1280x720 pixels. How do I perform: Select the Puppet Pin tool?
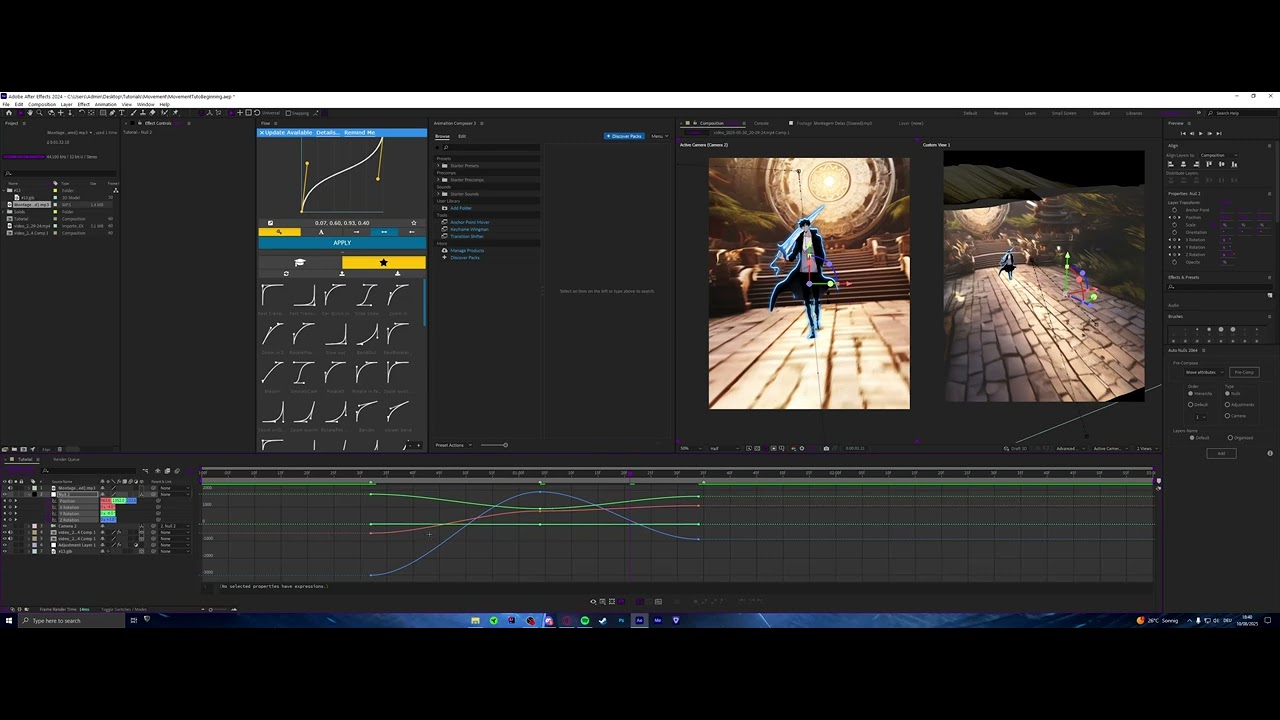[x=175, y=113]
